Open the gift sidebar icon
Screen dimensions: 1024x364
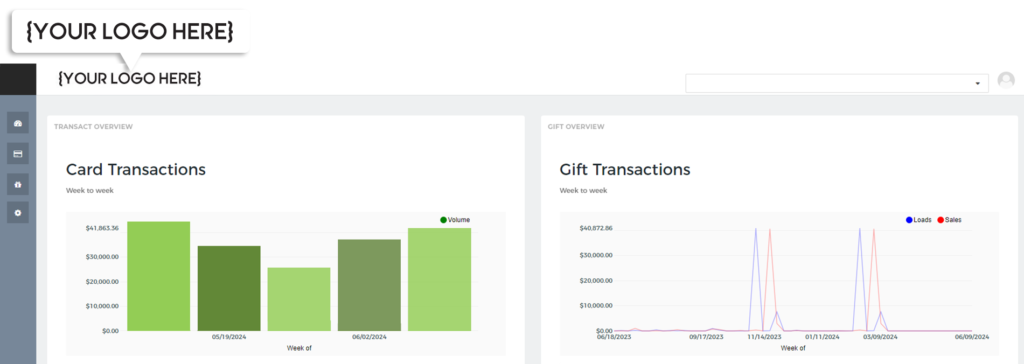(18, 184)
